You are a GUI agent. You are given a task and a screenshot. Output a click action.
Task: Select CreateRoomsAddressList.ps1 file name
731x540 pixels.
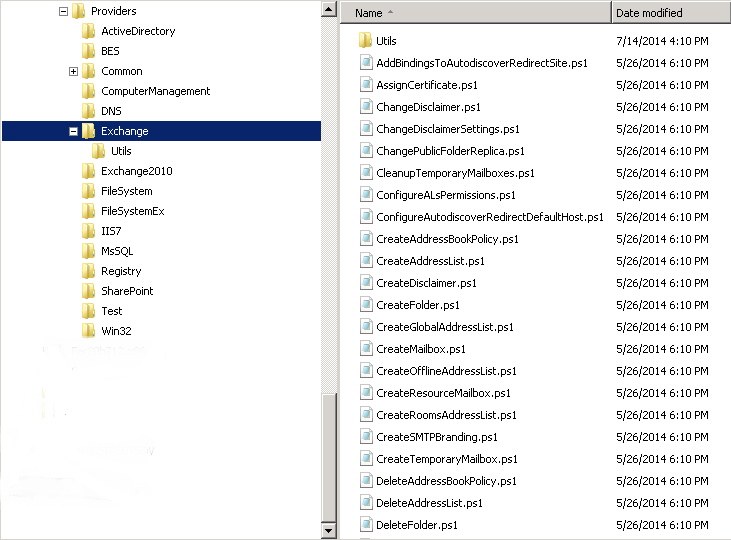point(446,415)
